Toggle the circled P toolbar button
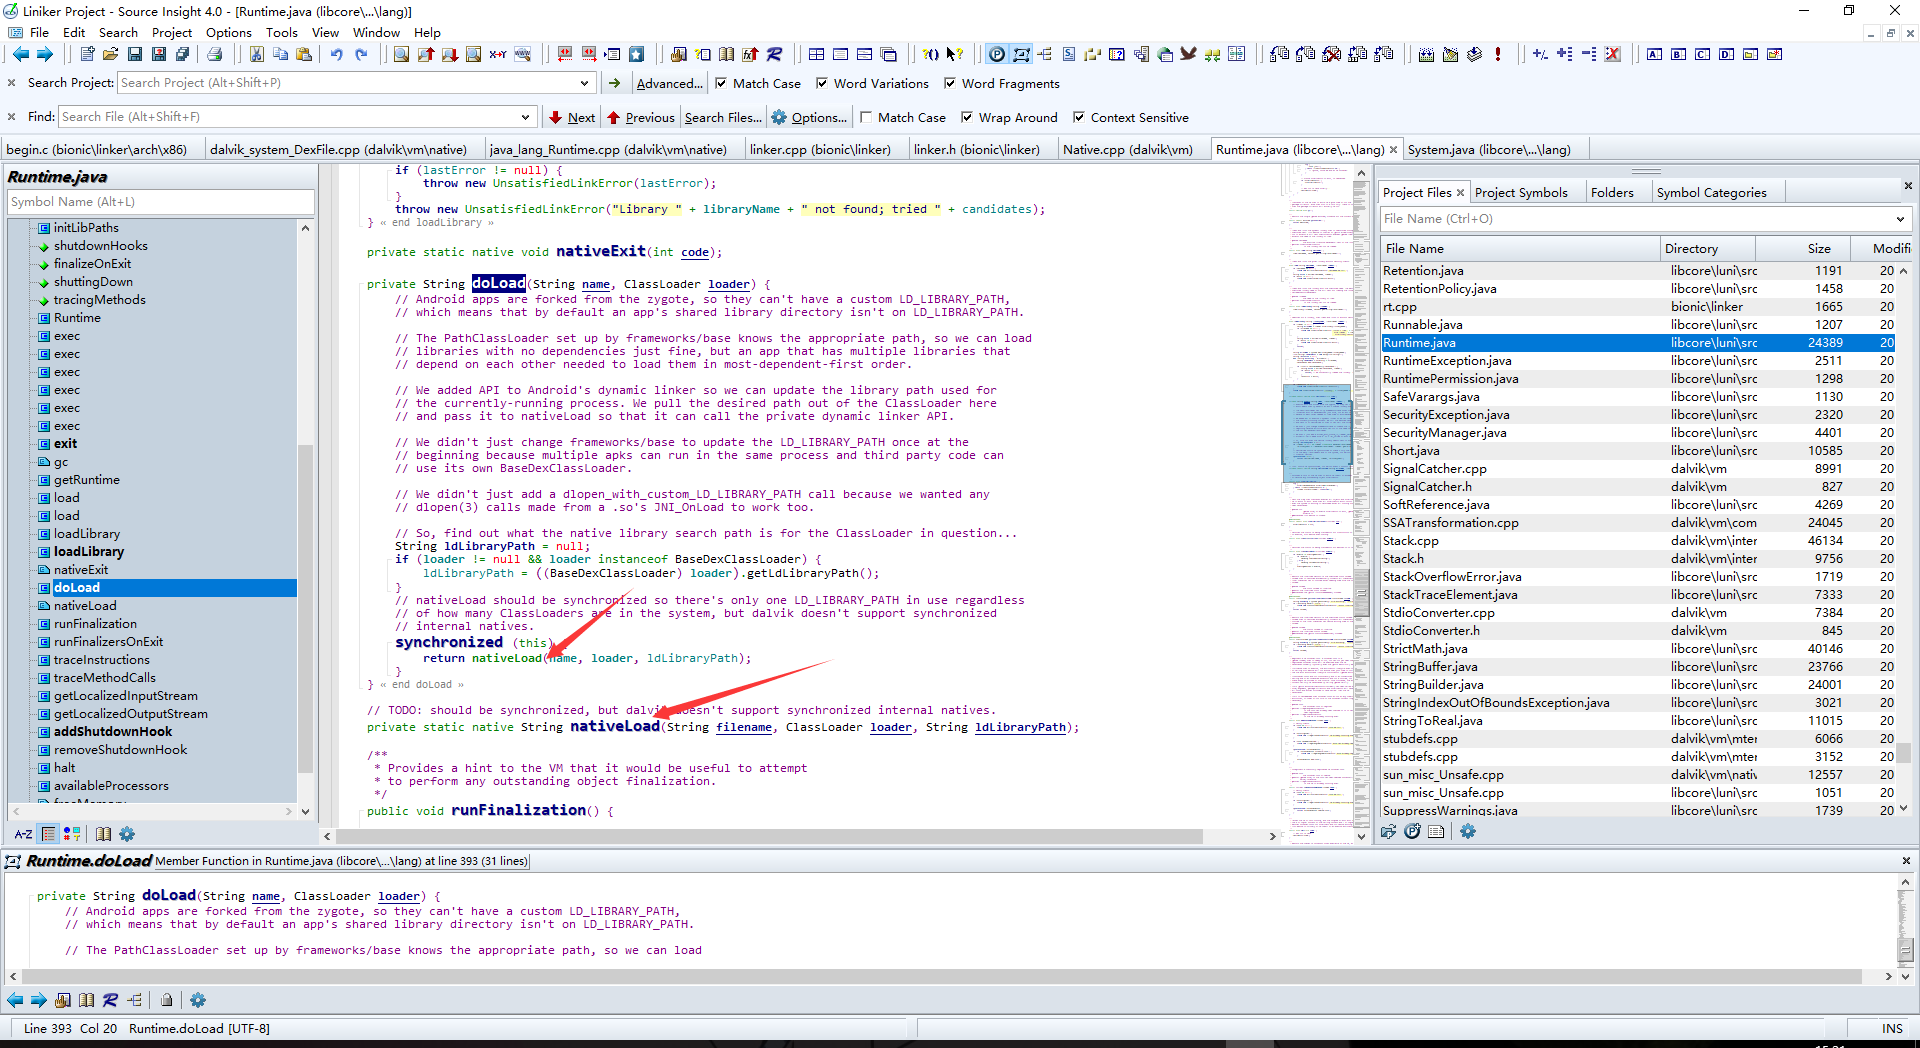The height and width of the screenshot is (1048, 1920). (997, 54)
